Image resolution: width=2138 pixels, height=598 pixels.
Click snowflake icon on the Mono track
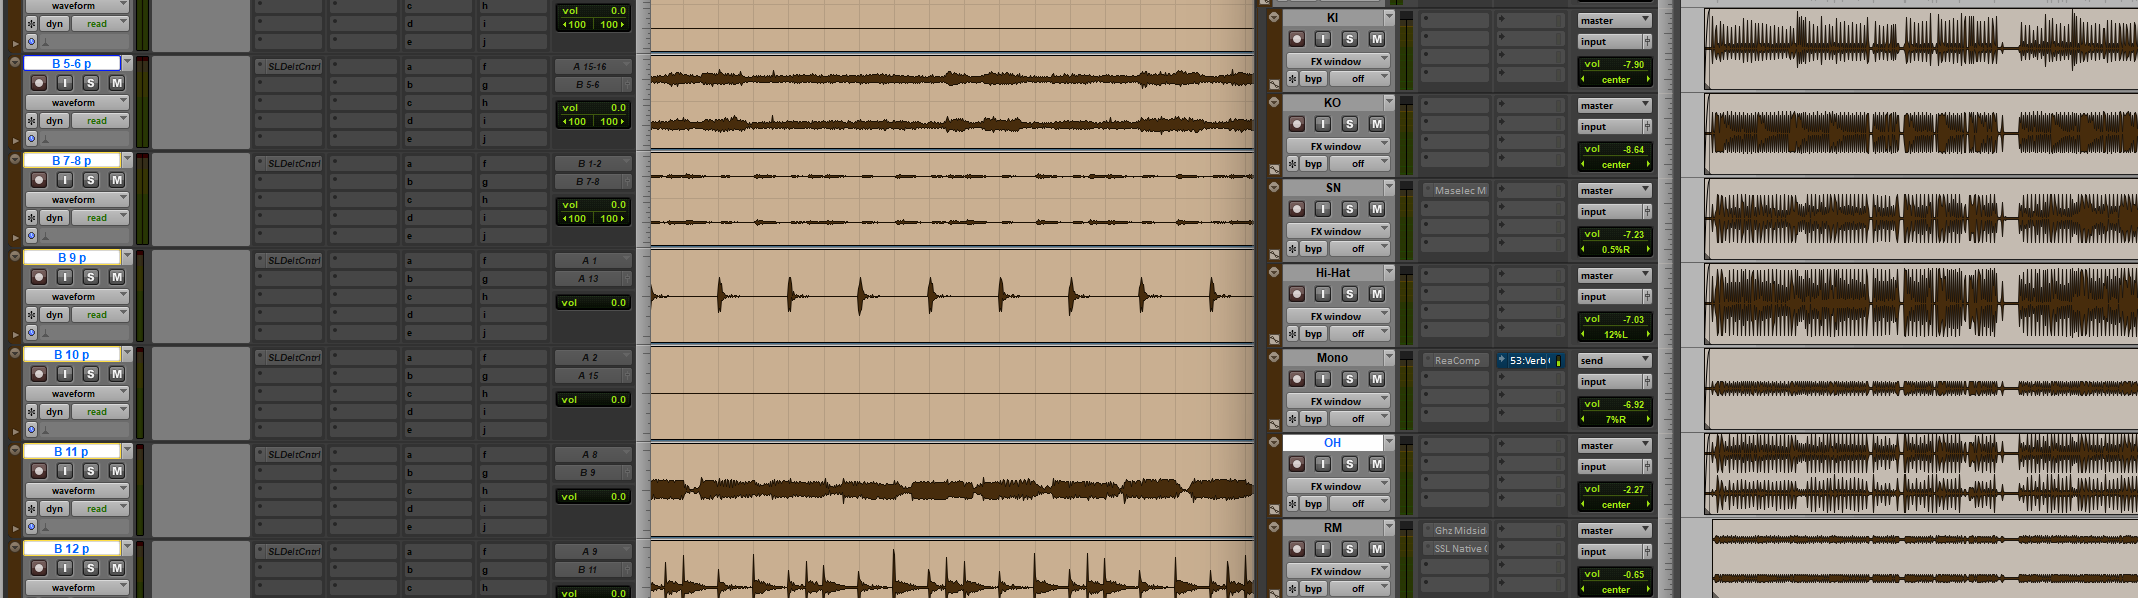[x=1292, y=419]
